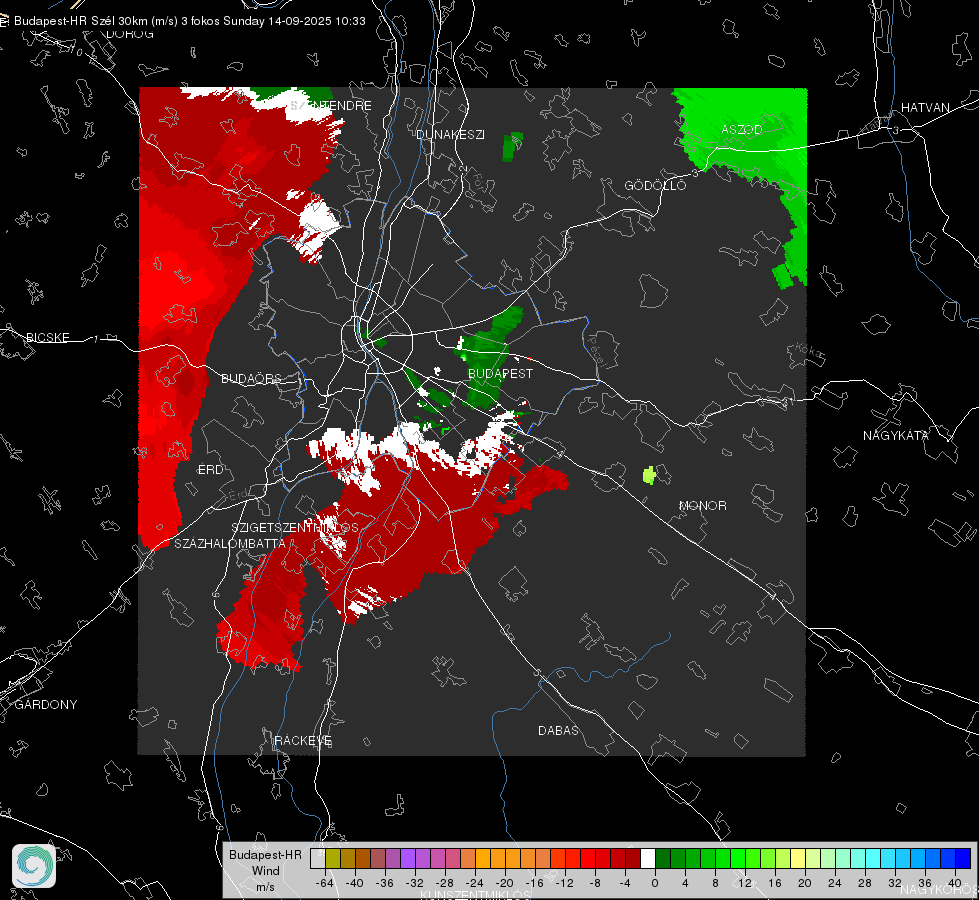Image resolution: width=979 pixels, height=900 pixels.
Task: Click the 'BUDAÖRS' town label
Action: point(252,378)
